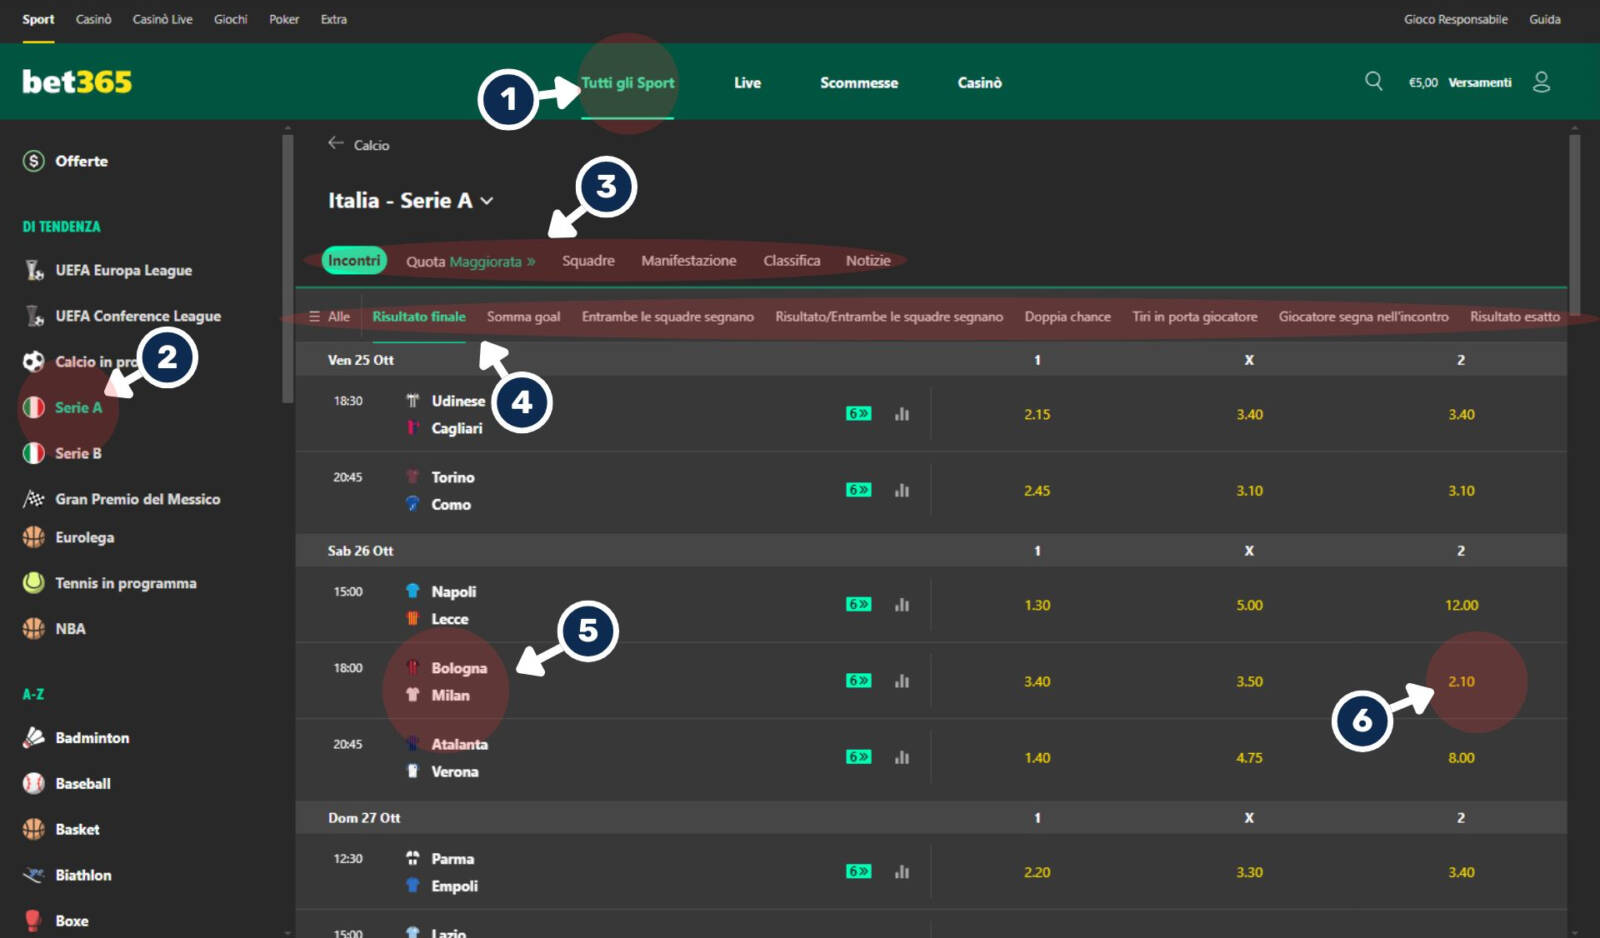Pick the draw odds 3.10 for Torino-Como

tap(1249, 491)
